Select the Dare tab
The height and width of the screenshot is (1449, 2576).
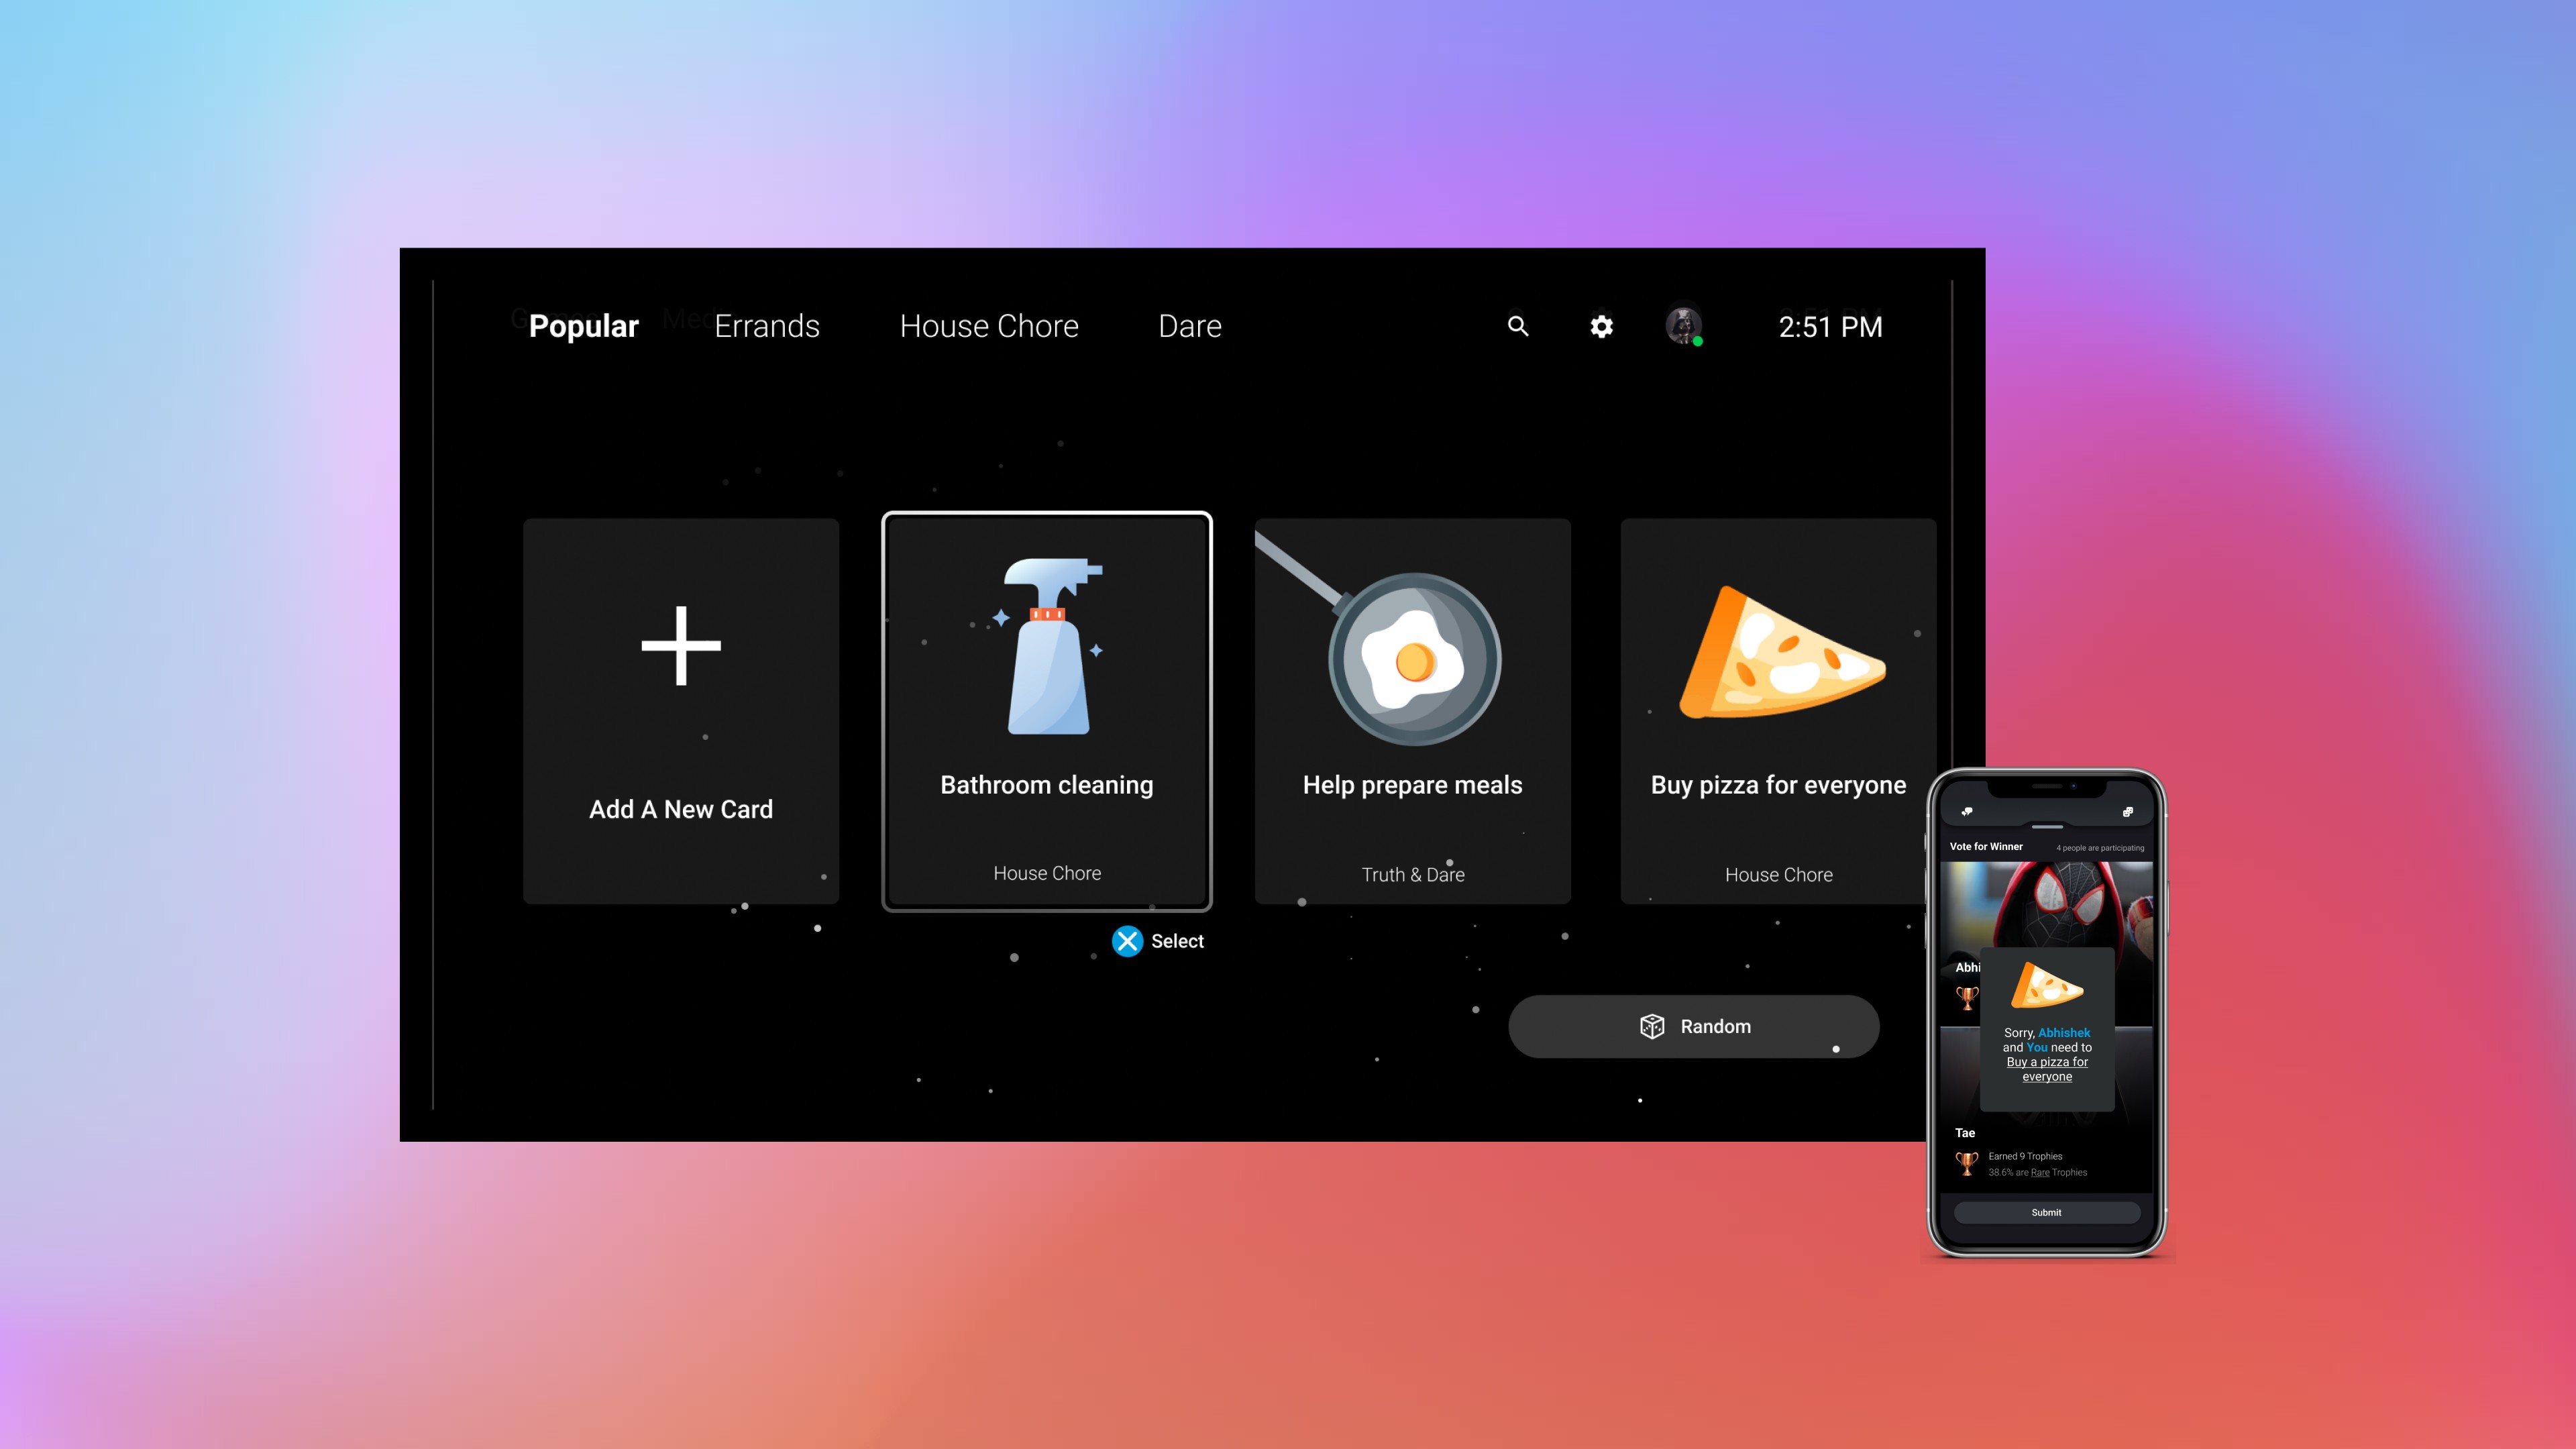[x=1189, y=326]
